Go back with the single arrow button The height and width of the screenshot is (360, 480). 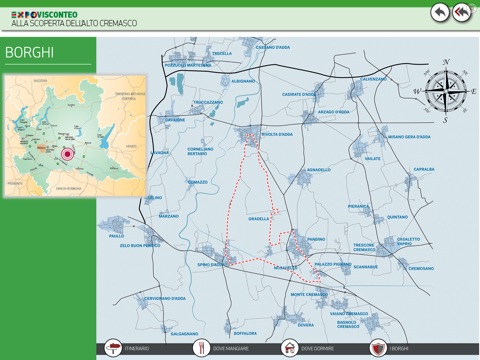click(440, 13)
